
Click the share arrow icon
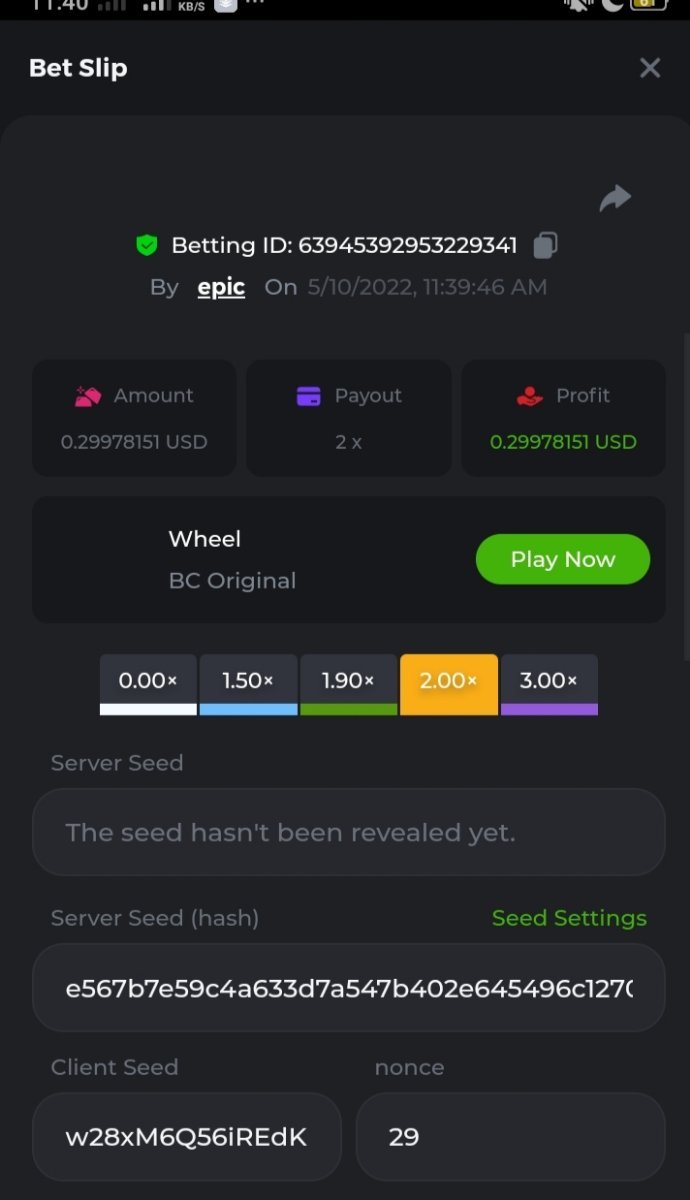coord(615,198)
